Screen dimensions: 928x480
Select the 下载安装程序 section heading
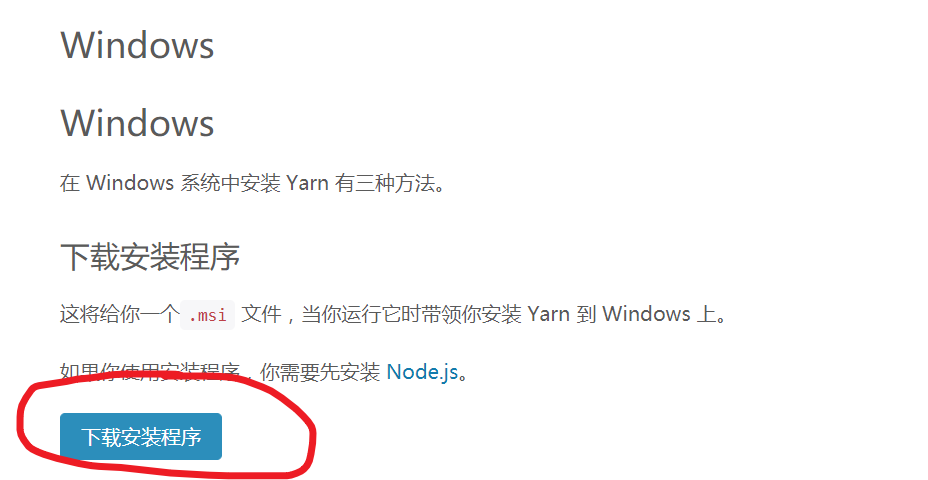(150, 257)
